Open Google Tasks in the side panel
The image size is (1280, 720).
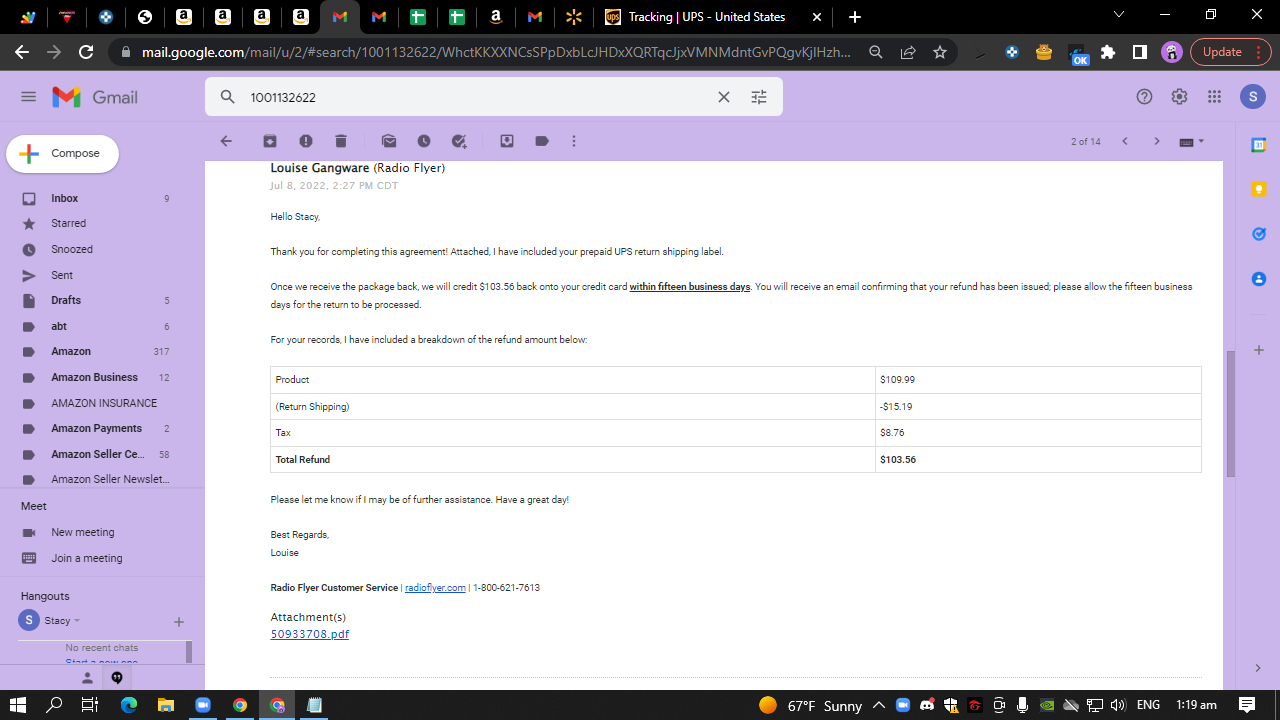(1259, 234)
